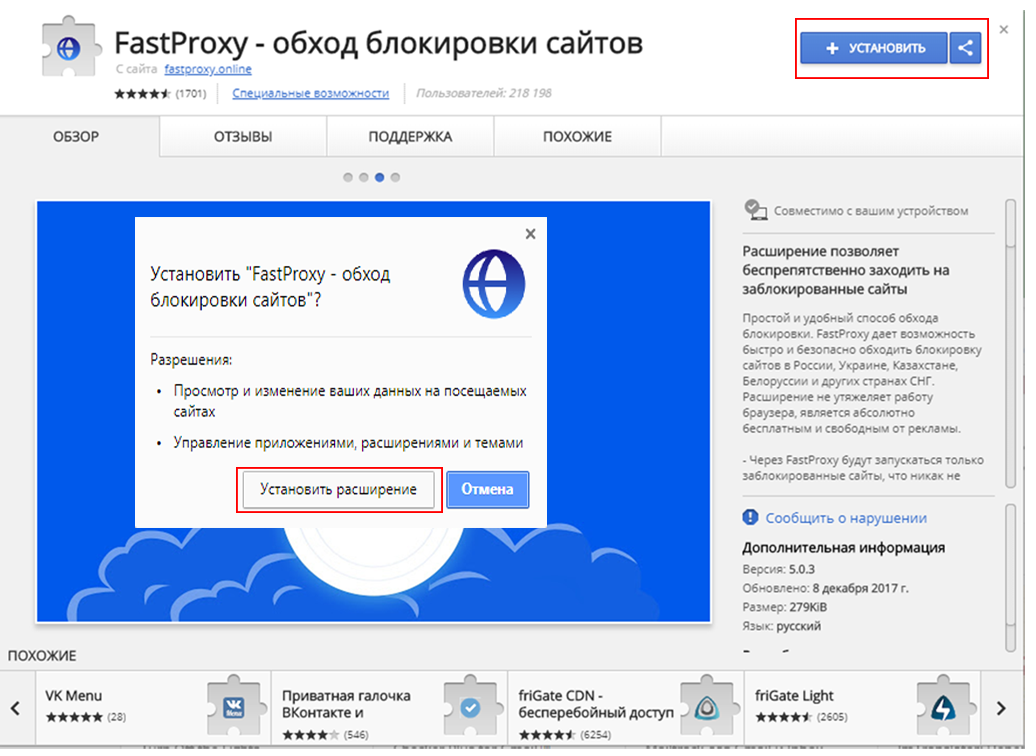The height and width of the screenshot is (756, 1036).
Task: Click the Обновлено: 8 декабря 2017 text
Action: pos(825,588)
